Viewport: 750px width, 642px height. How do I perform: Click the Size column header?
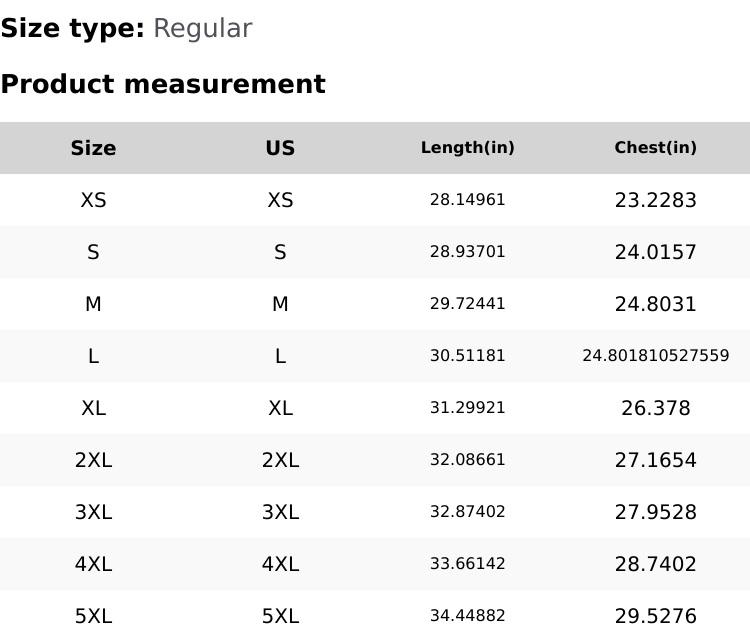pyautogui.click(x=93, y=148)
